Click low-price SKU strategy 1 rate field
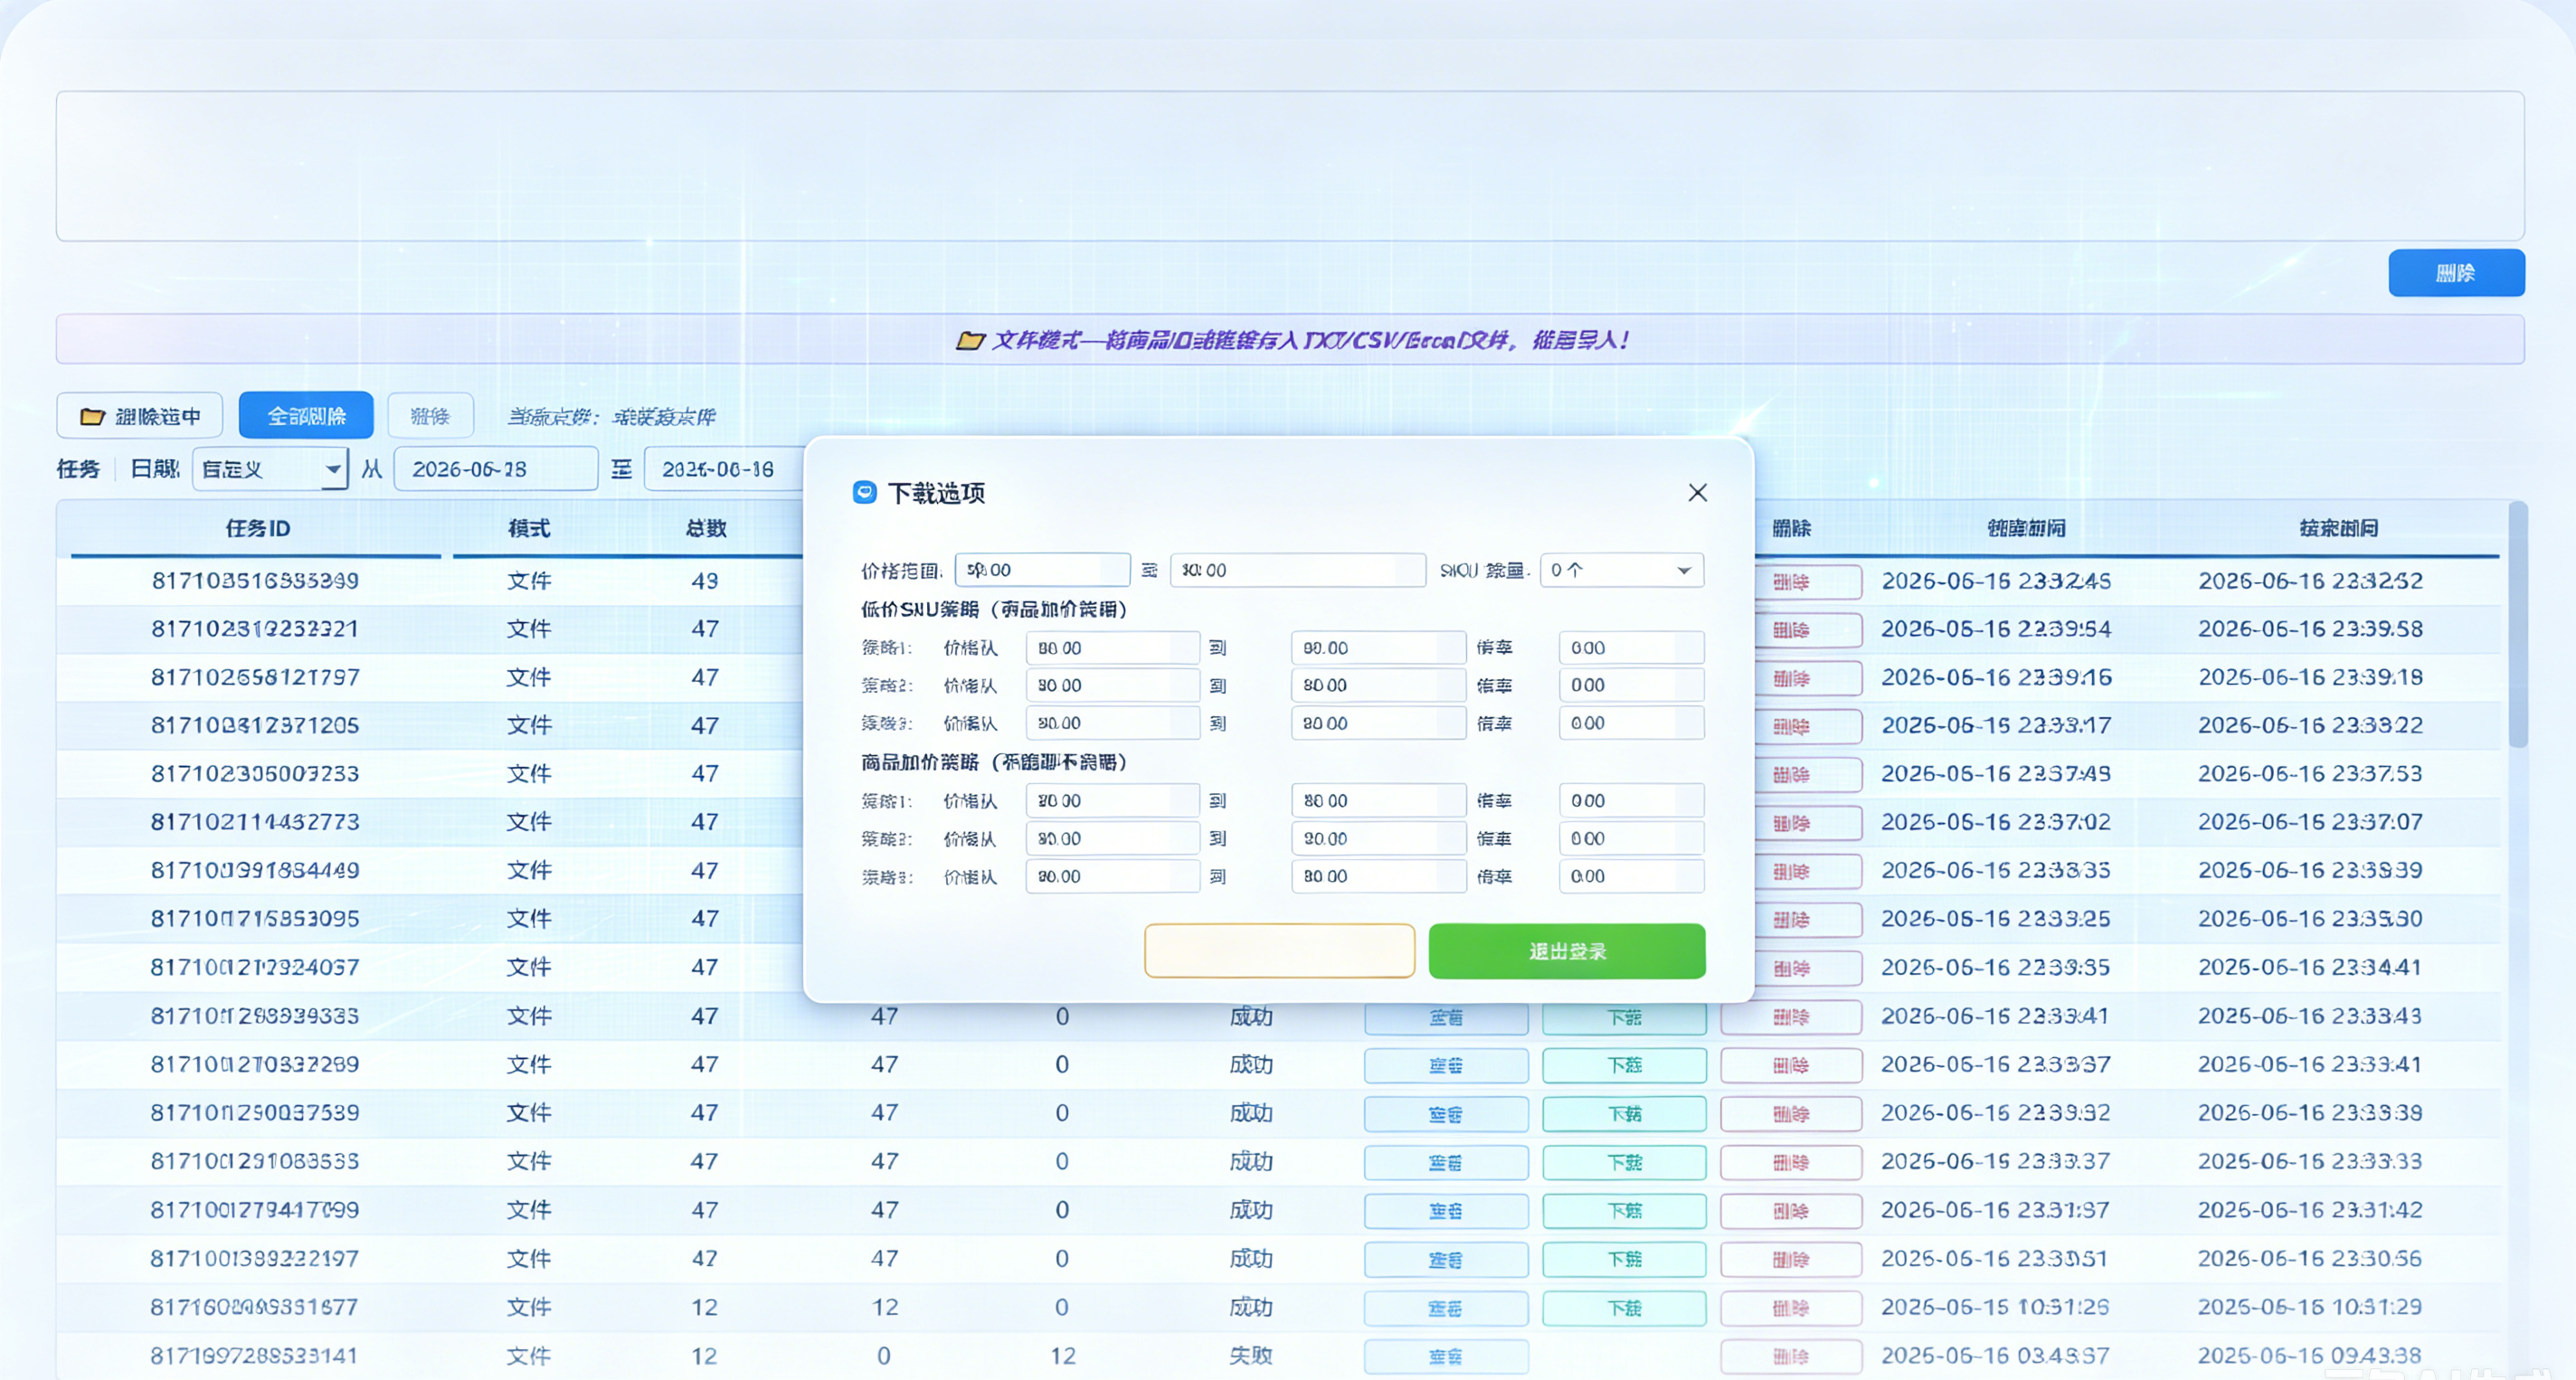Image resolution: width=2576 pixels, height=1380 pixels. click(1632, 648)
